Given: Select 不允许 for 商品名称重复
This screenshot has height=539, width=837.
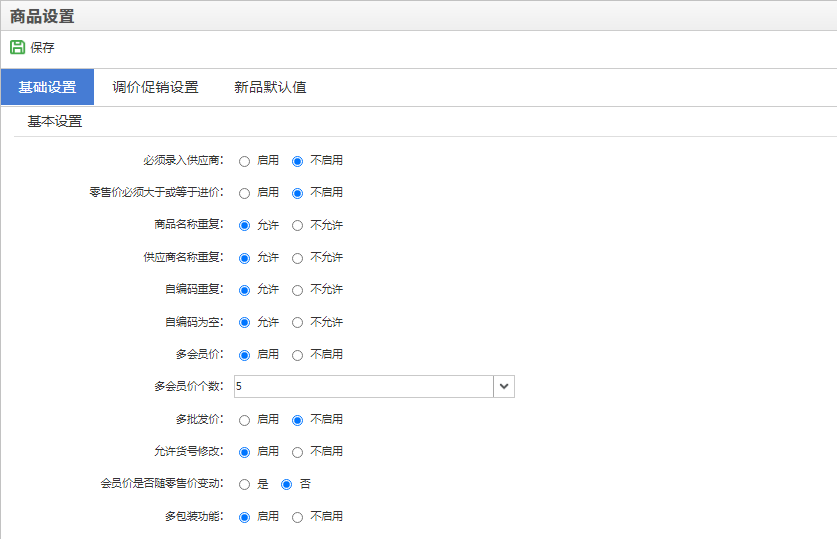Looking at the screenshot, I should 297,226.
